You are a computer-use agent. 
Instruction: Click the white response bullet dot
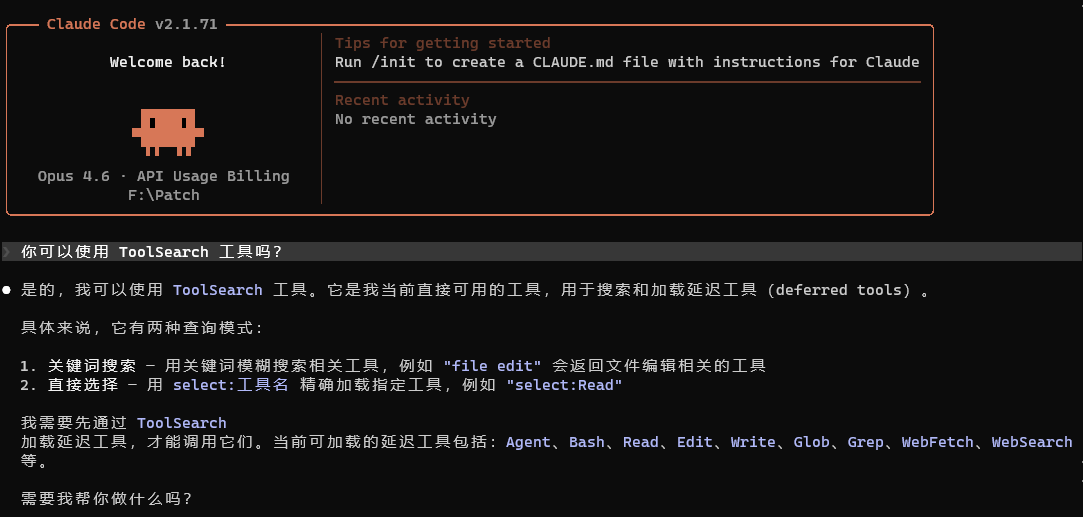click(7, 291)
